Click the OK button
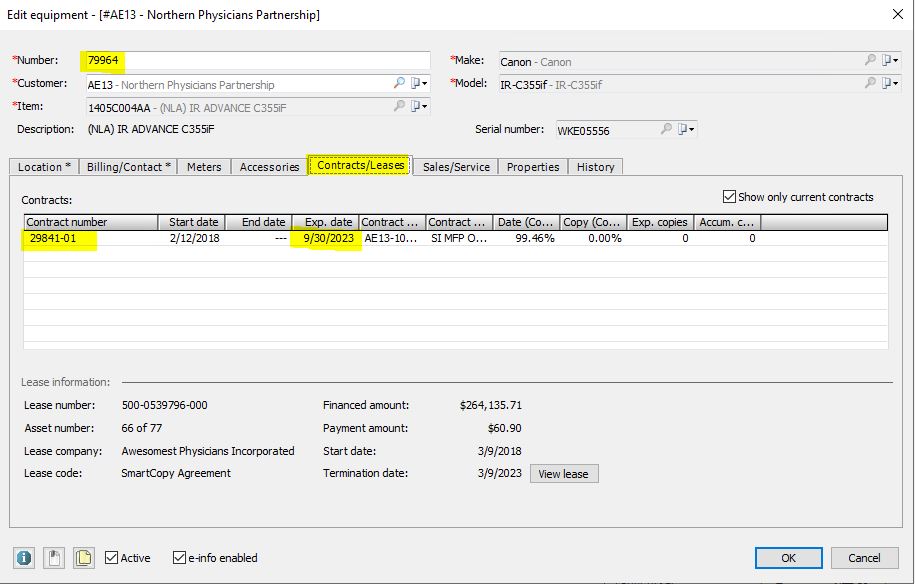Viewport: 915px width, 584px height. click(788, 558)
